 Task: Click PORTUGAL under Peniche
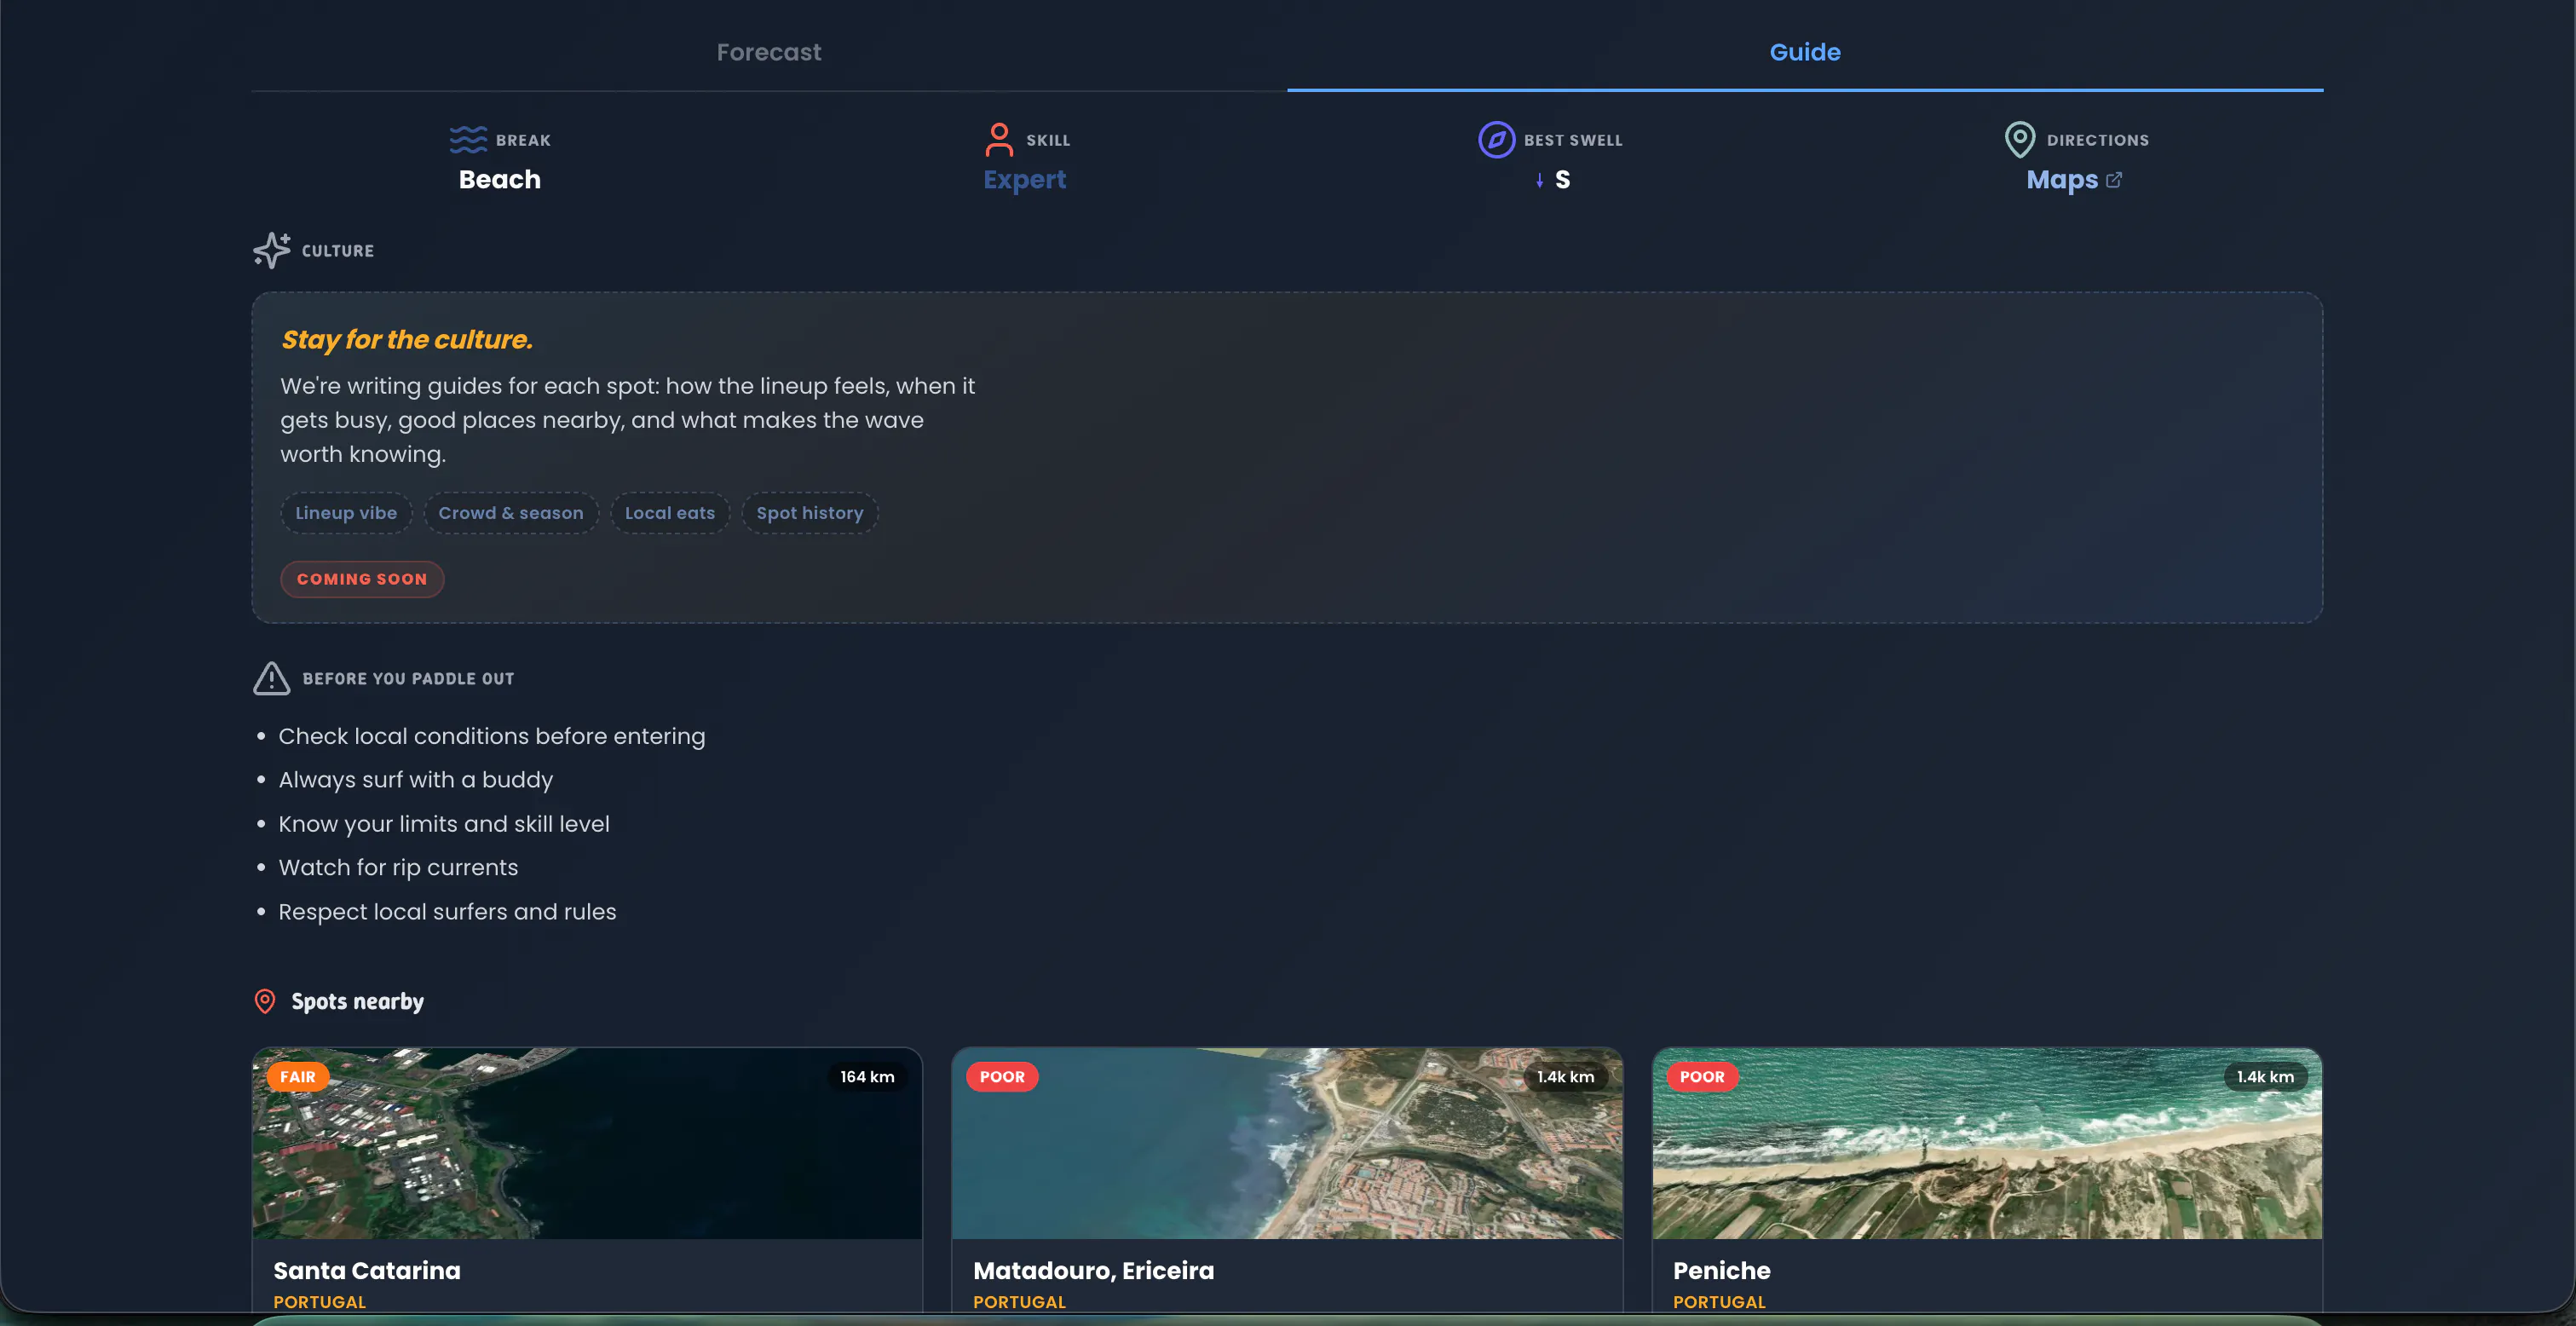1720,1302
